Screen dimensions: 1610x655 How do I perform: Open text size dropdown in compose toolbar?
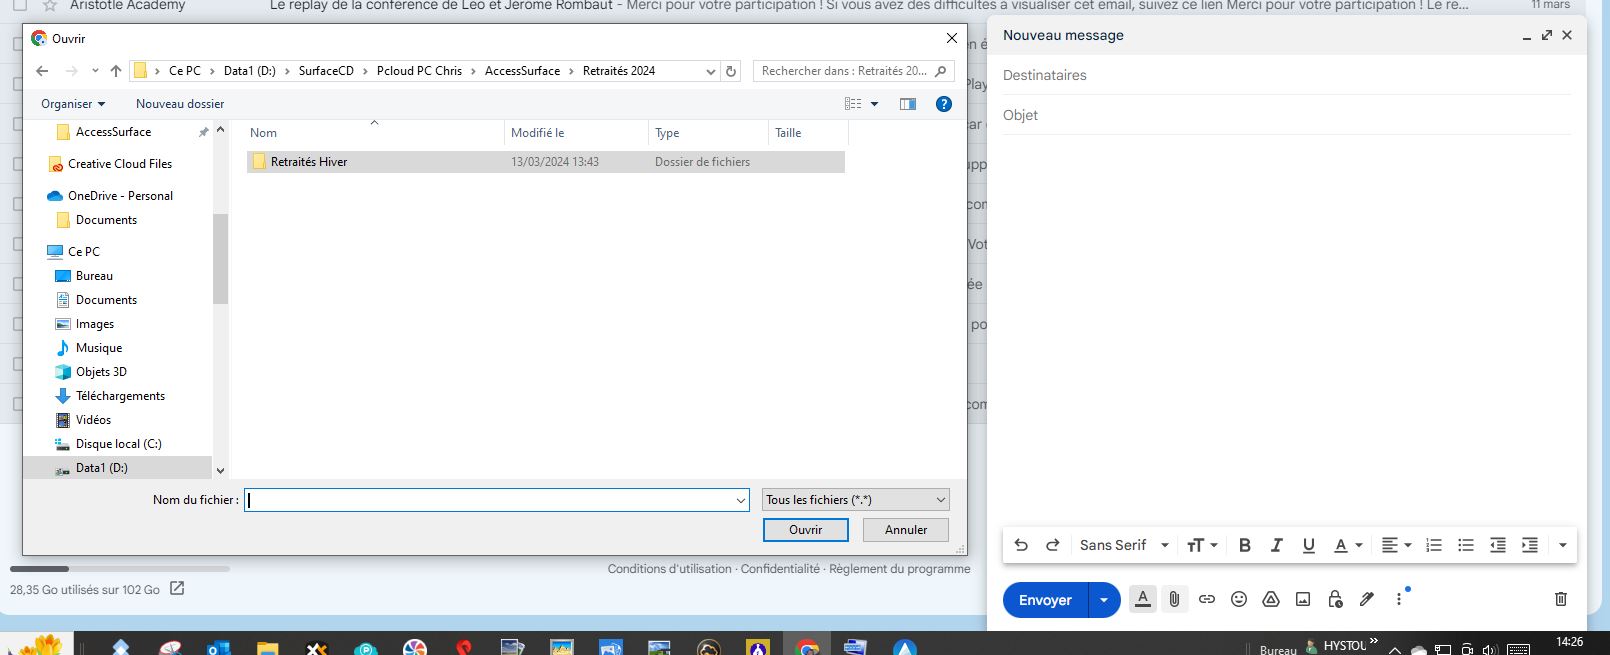pyautogui.click(x=1202, y=545)
